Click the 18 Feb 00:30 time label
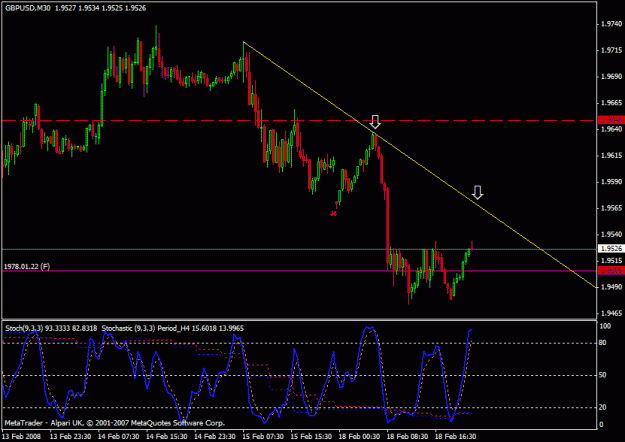Viewport: 625px width, 442px height. pyautogui.click(x=360, y=436)
